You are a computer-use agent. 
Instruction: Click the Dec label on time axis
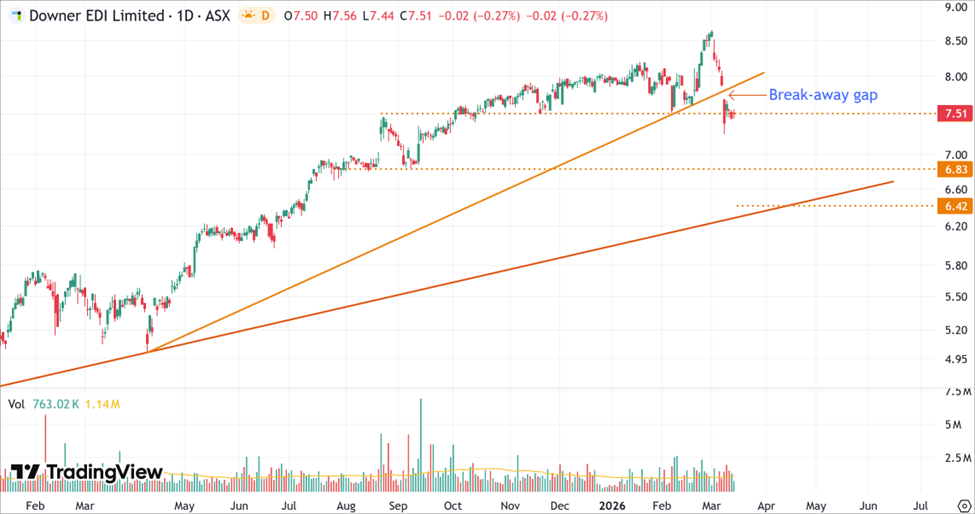click(x=560, y=505)
